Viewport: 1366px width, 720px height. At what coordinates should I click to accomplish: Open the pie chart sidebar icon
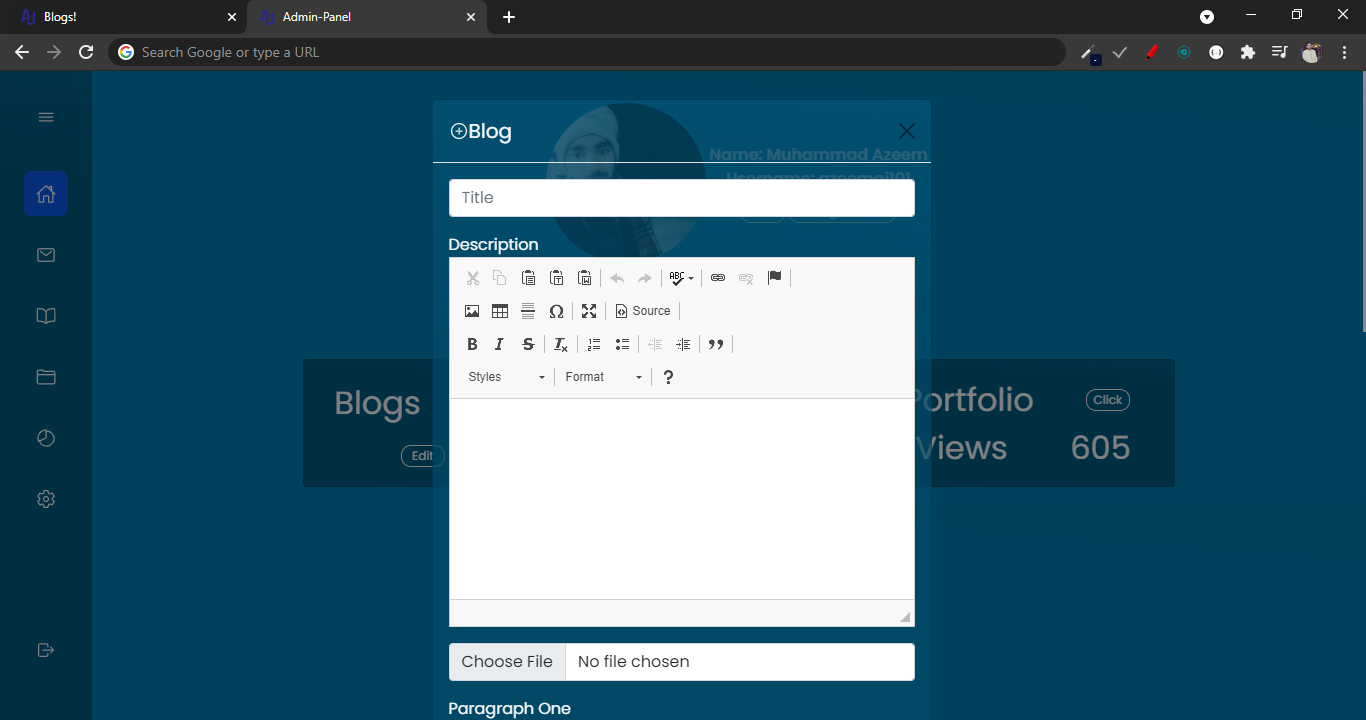click(x=46, y=438)
